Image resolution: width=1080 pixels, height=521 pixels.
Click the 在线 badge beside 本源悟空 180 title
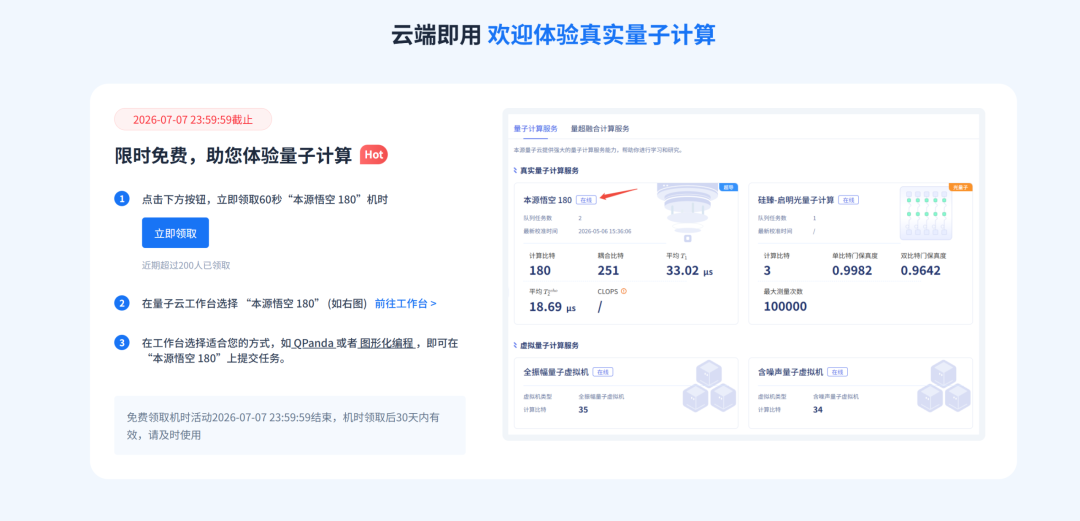click(586, 200)
